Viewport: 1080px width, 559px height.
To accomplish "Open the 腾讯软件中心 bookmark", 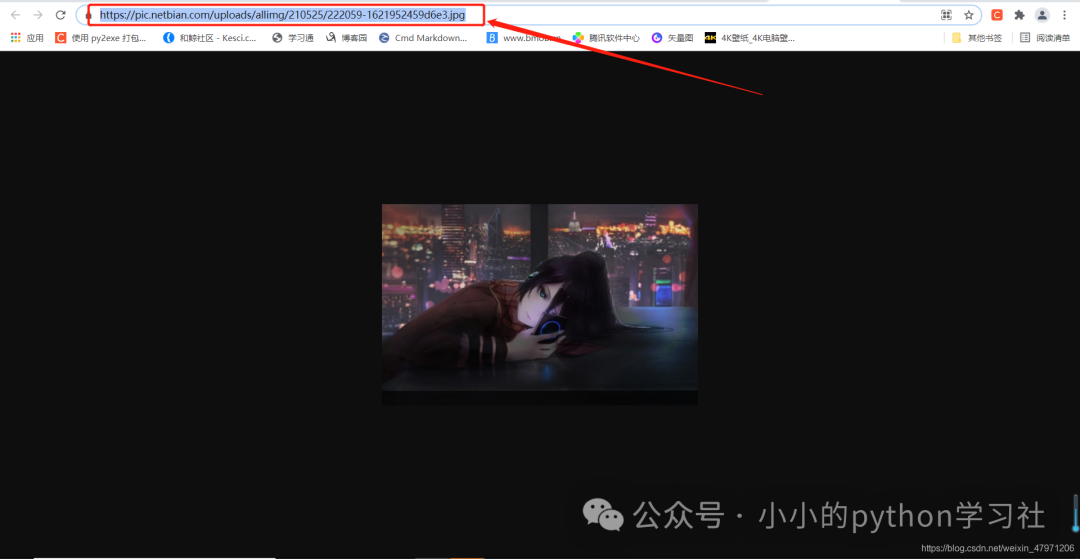I will pos(606,38).
